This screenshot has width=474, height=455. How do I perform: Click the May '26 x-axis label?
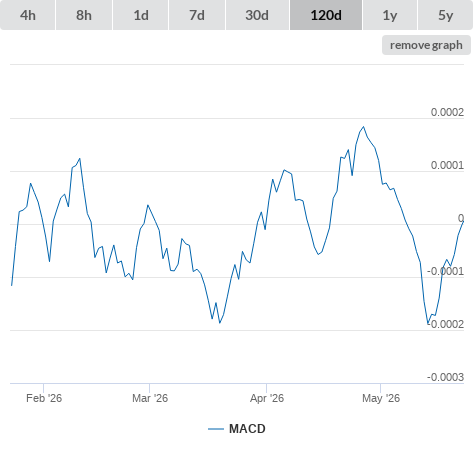point(381,398)
